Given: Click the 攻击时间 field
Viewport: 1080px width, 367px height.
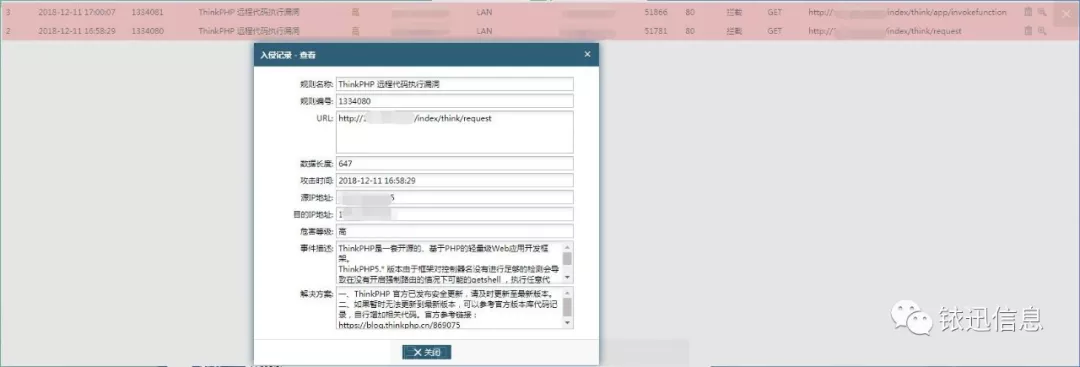Looking at the screenshot, I should (x=455, y=180).
